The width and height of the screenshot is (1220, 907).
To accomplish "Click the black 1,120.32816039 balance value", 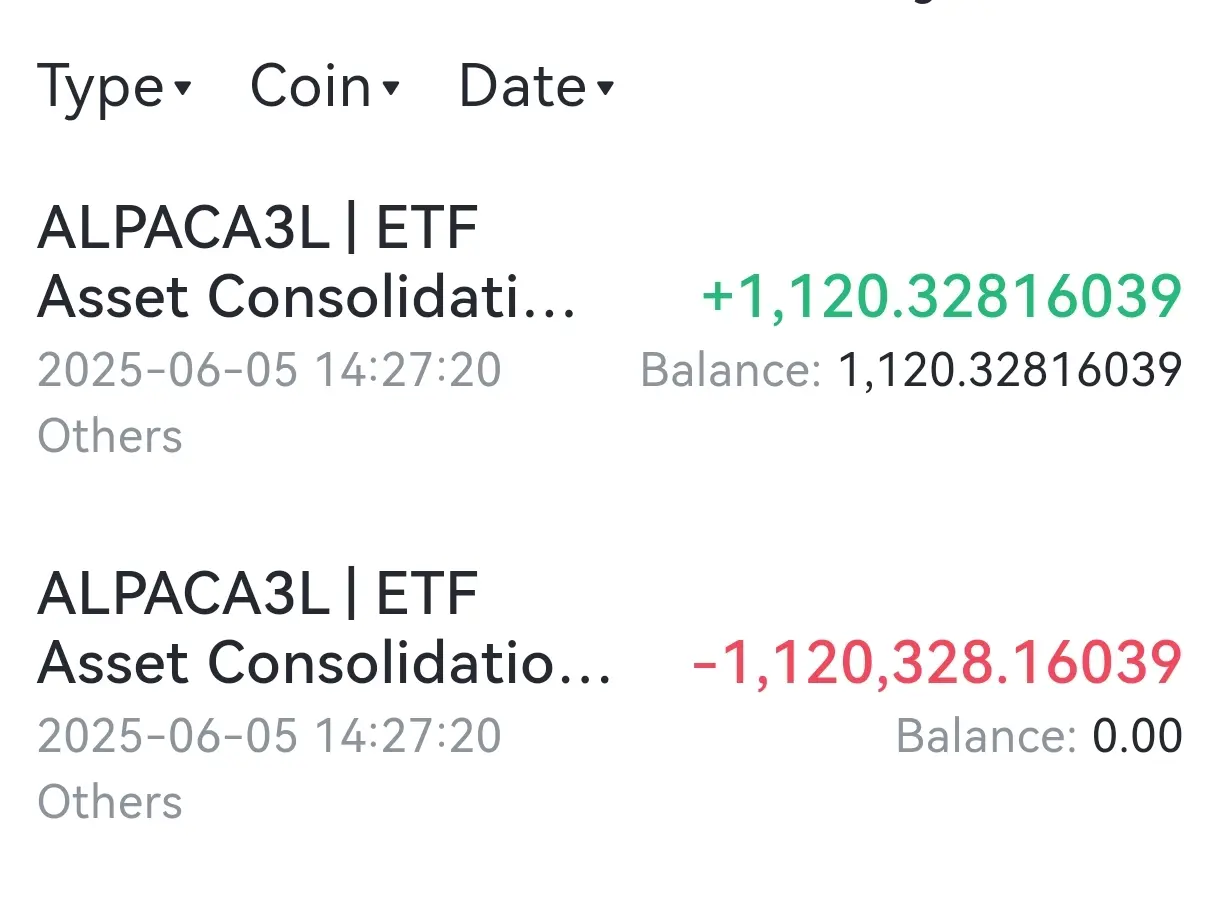I will coord(1009,371).
